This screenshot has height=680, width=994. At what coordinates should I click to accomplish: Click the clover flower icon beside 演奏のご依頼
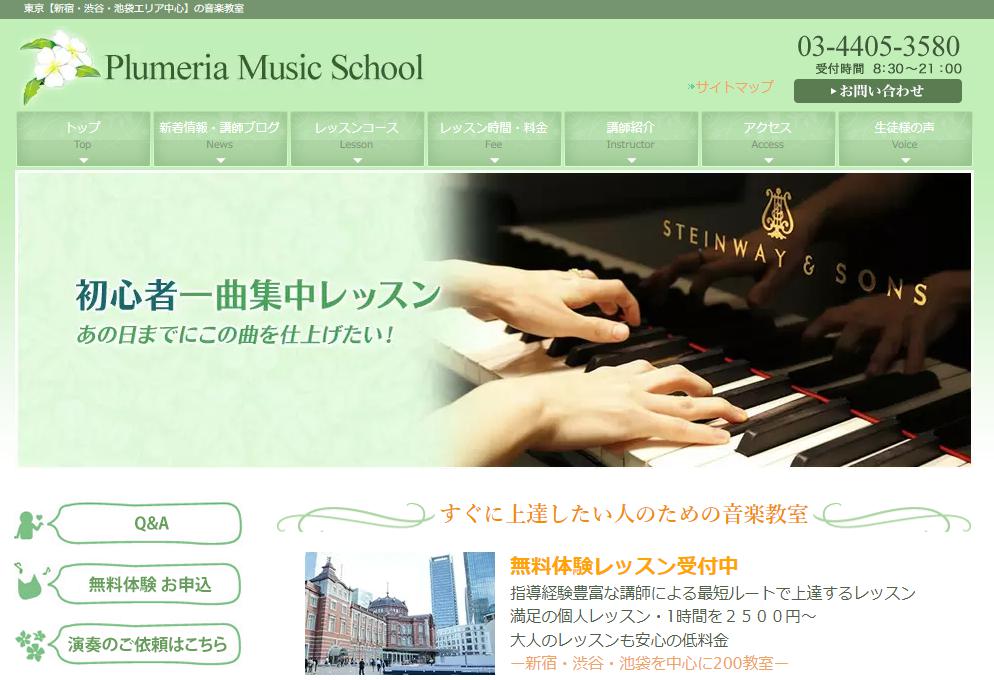pos(30,644)
